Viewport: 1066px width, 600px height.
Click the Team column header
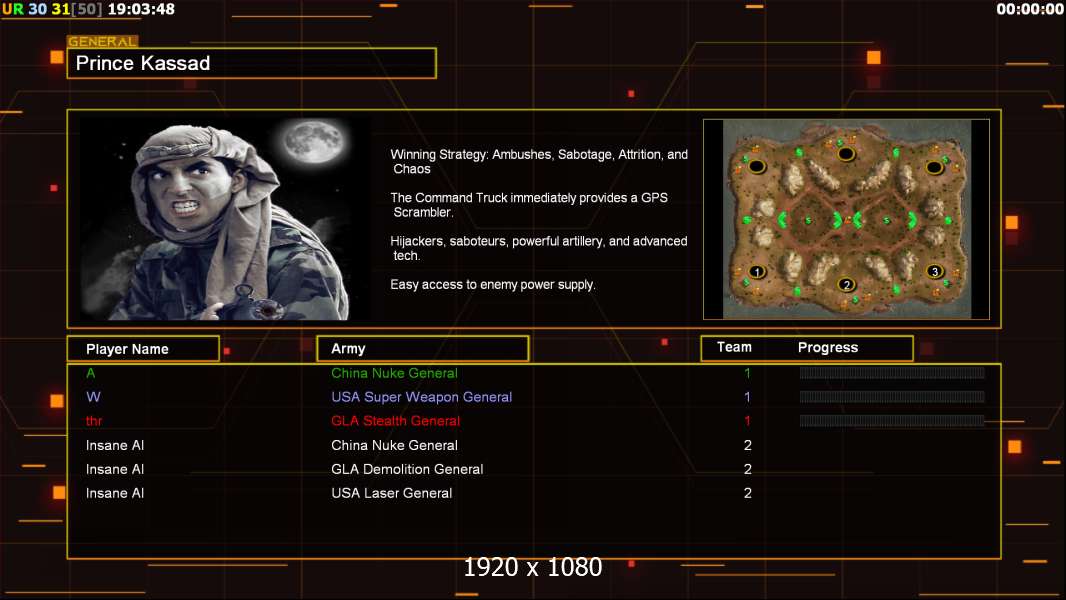click(734, 347)
